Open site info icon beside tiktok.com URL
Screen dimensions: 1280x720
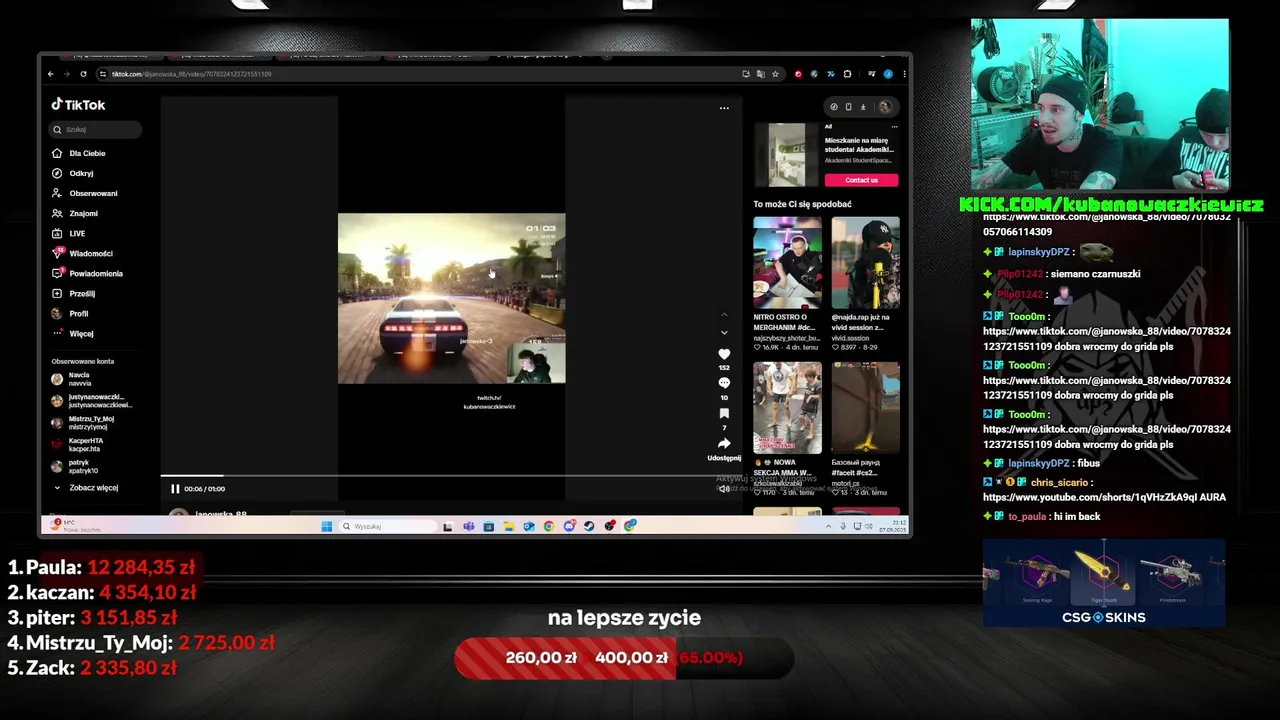point(102,74)
